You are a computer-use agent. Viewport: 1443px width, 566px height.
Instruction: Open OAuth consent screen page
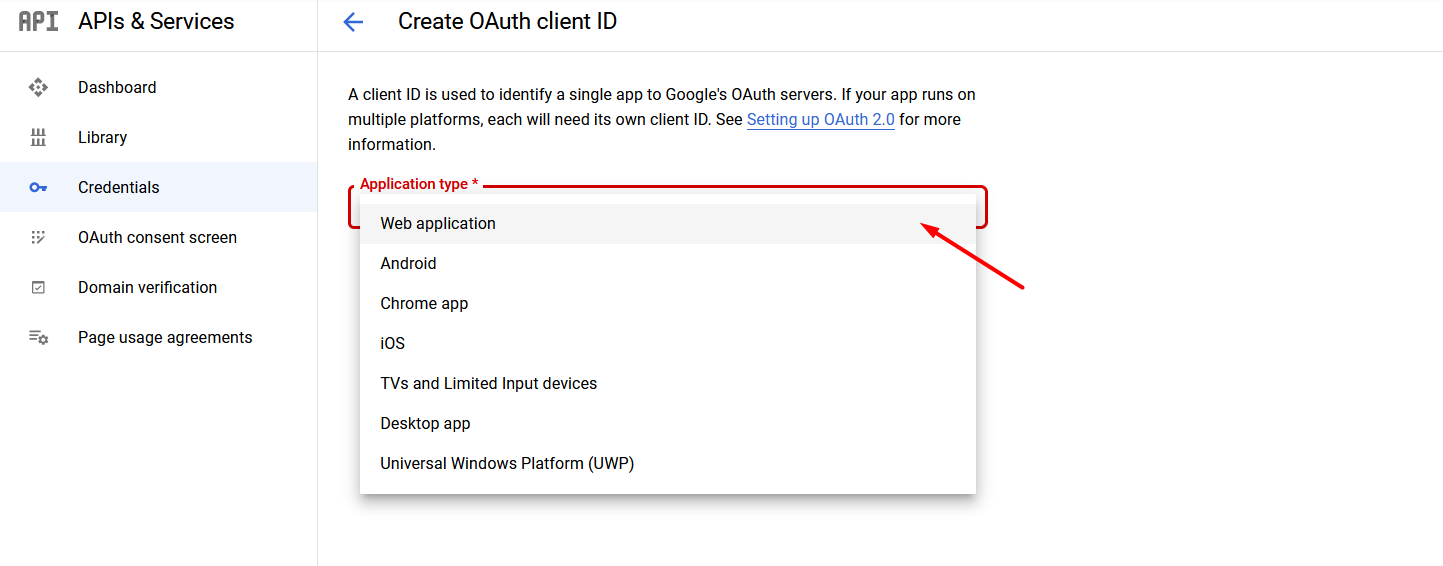158,237
